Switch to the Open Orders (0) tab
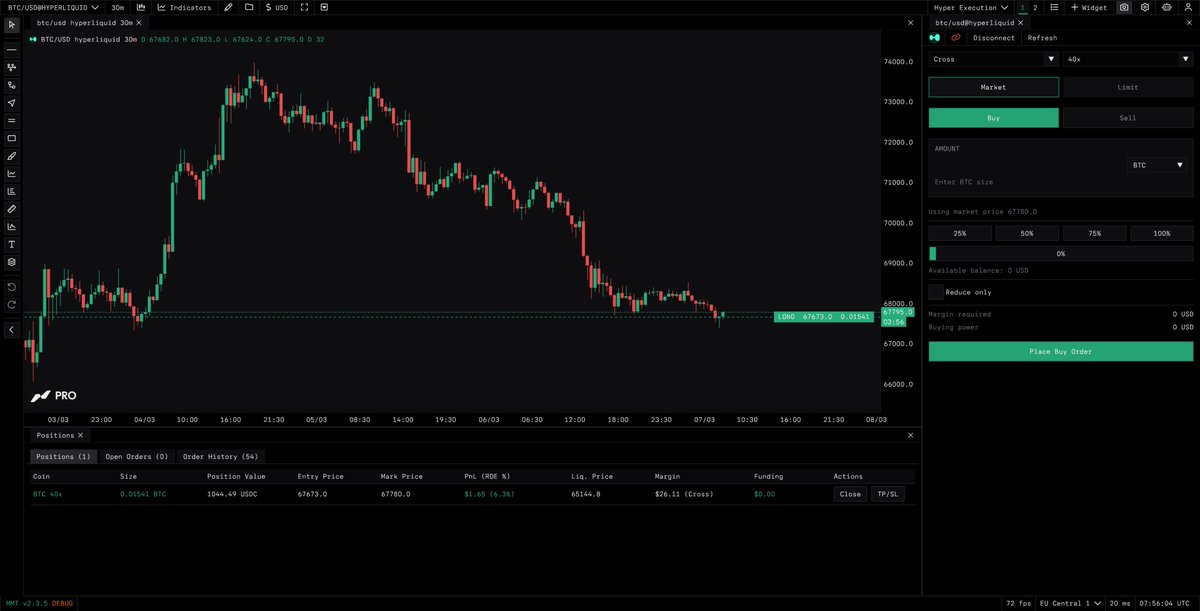Screen dimensions: 1200x611 click(x=136, y=457)
